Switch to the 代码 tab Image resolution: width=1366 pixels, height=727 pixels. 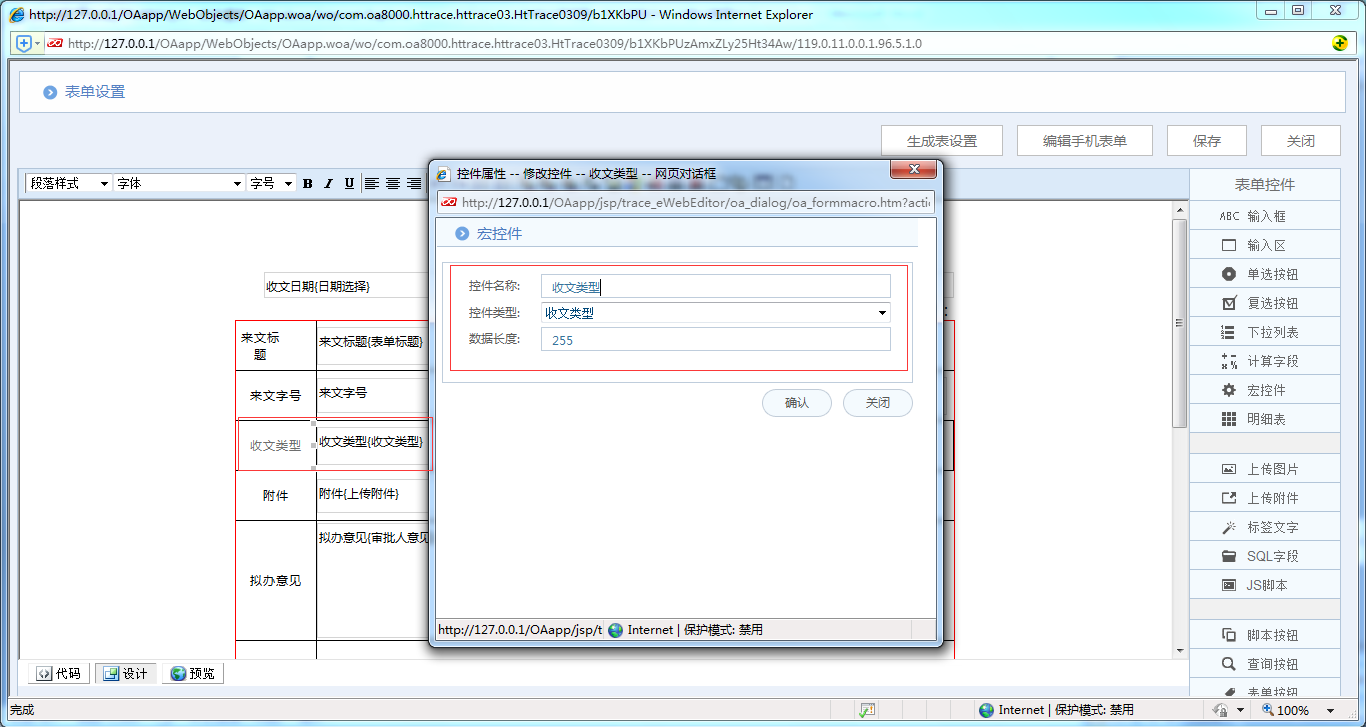[59, 672]
